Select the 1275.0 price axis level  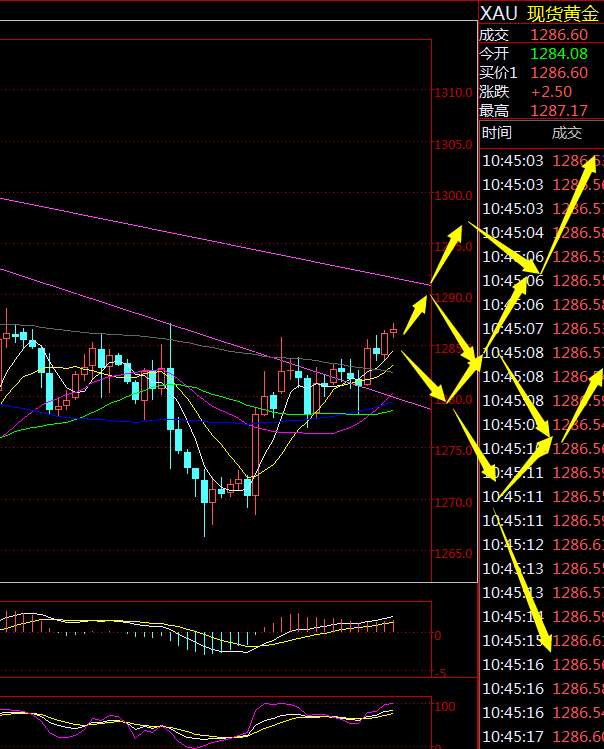(x=453, y=451)
